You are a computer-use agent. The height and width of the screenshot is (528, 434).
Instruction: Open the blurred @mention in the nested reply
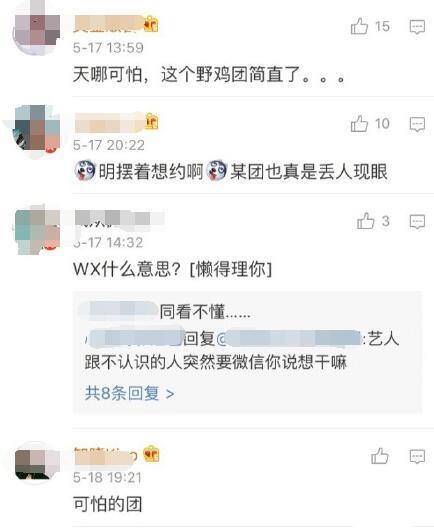tap(289, 338)
